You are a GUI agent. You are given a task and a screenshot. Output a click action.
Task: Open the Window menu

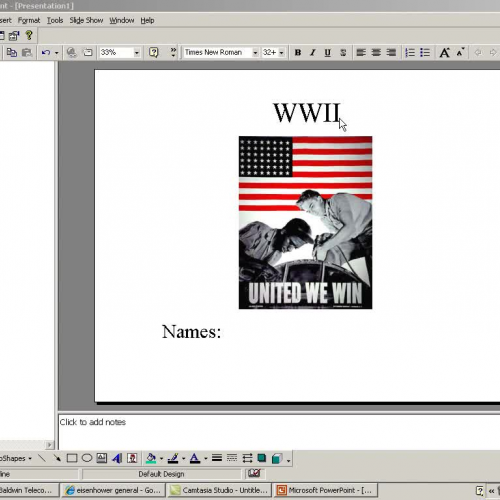coord(122,21)
